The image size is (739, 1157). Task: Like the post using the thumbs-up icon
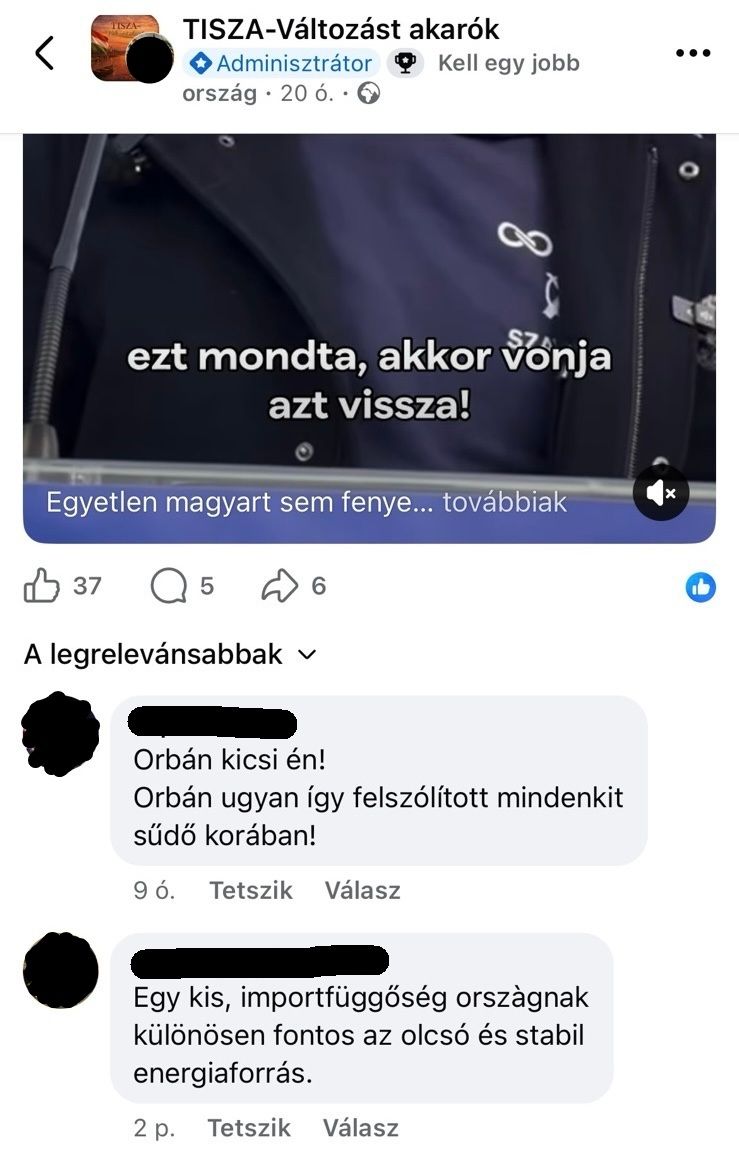coord(42,586)
